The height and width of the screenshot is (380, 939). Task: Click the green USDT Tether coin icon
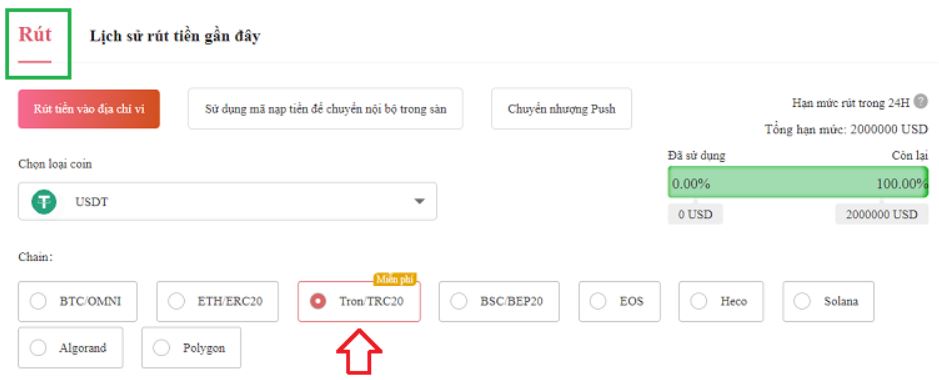(44, 202)
